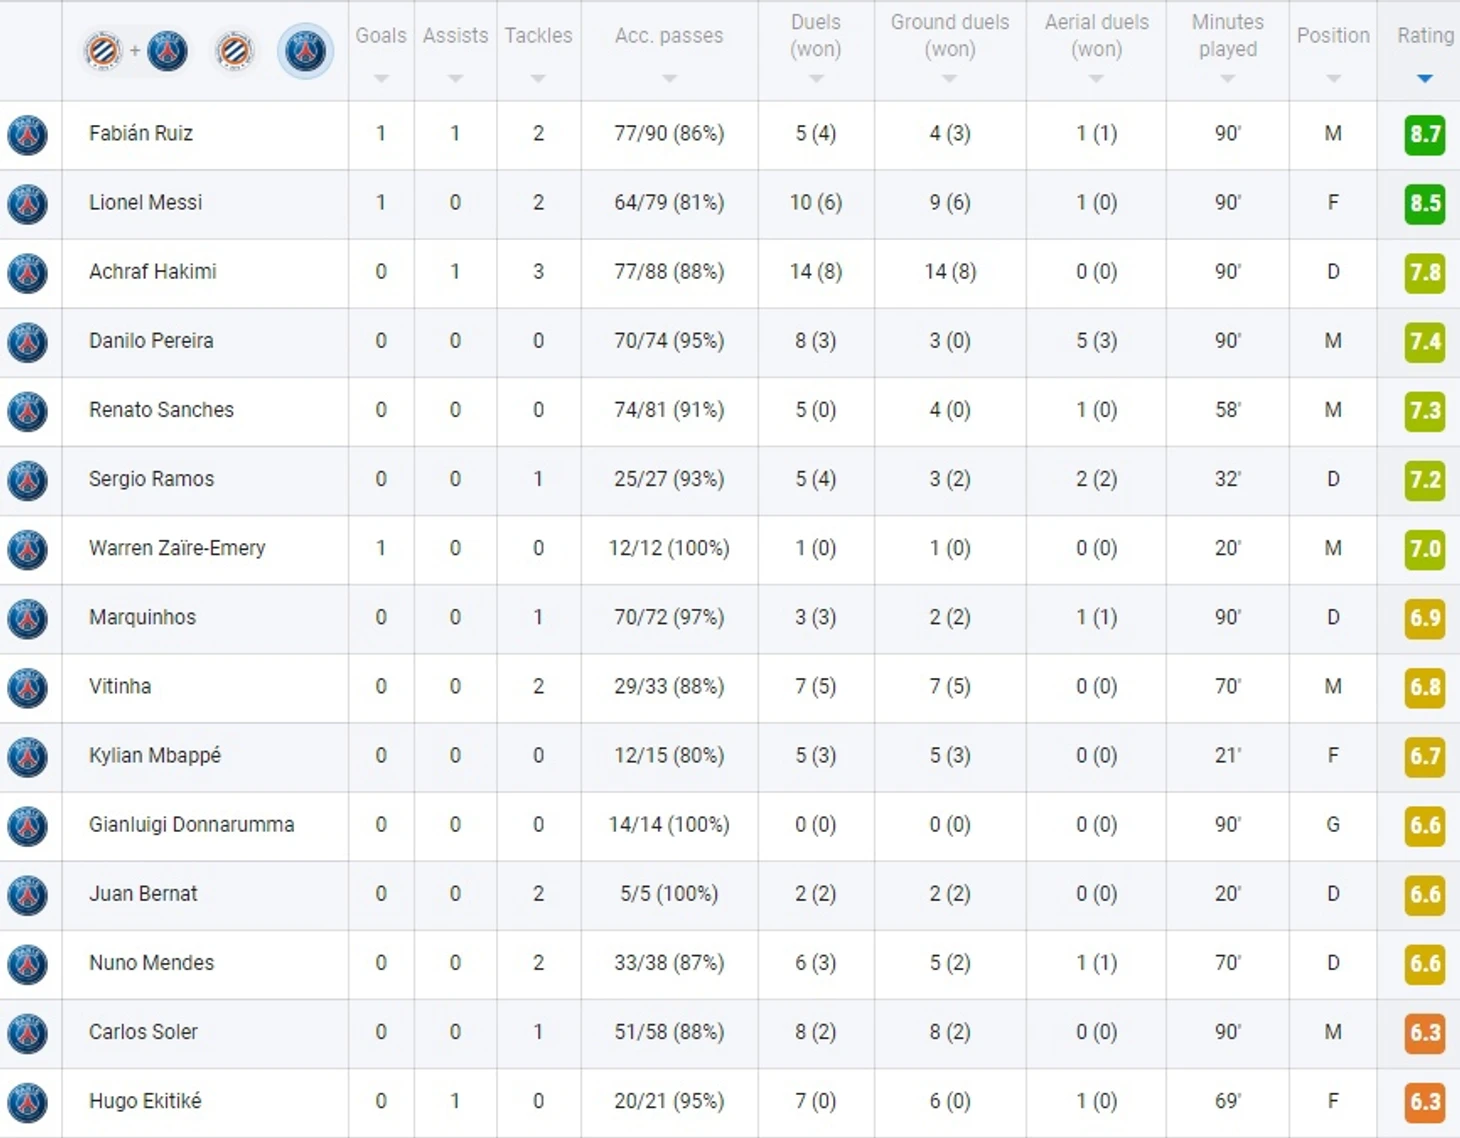Open Warren Zaïre-Emery player link

177,548
